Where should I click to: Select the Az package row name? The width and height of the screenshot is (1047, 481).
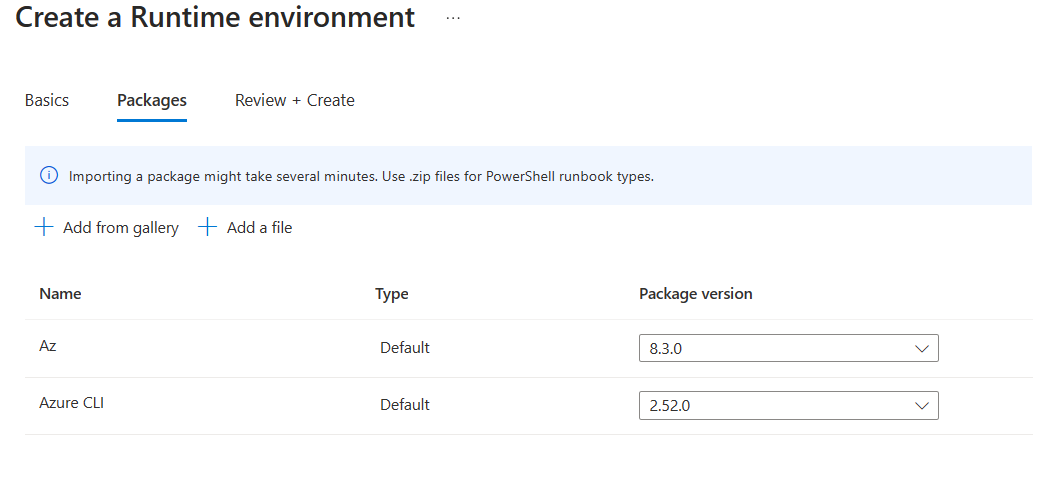tap(48, 346)
